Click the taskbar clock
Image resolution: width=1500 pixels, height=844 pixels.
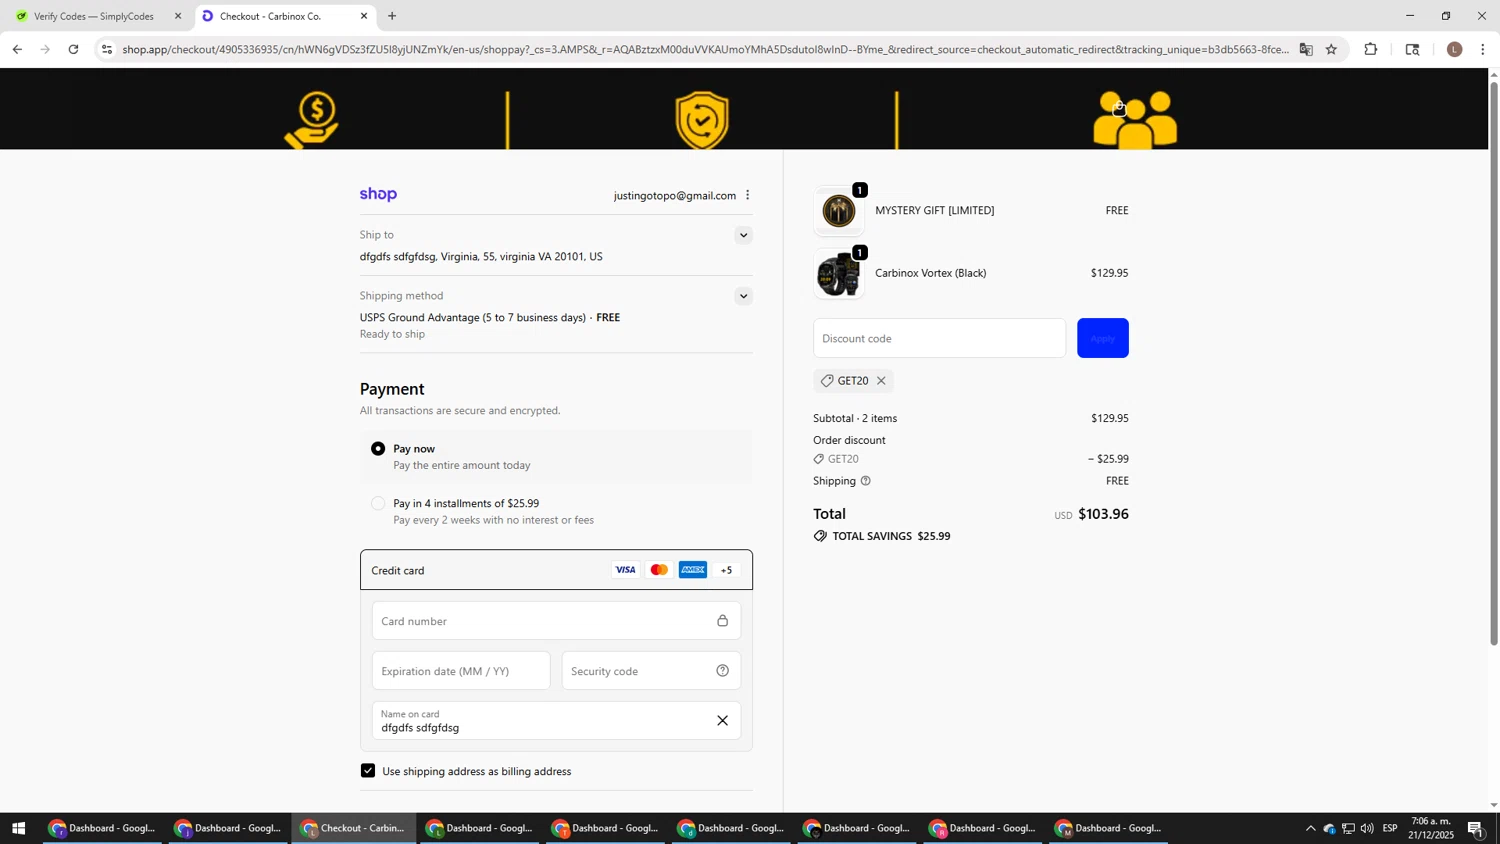[x=1431, y=828]
